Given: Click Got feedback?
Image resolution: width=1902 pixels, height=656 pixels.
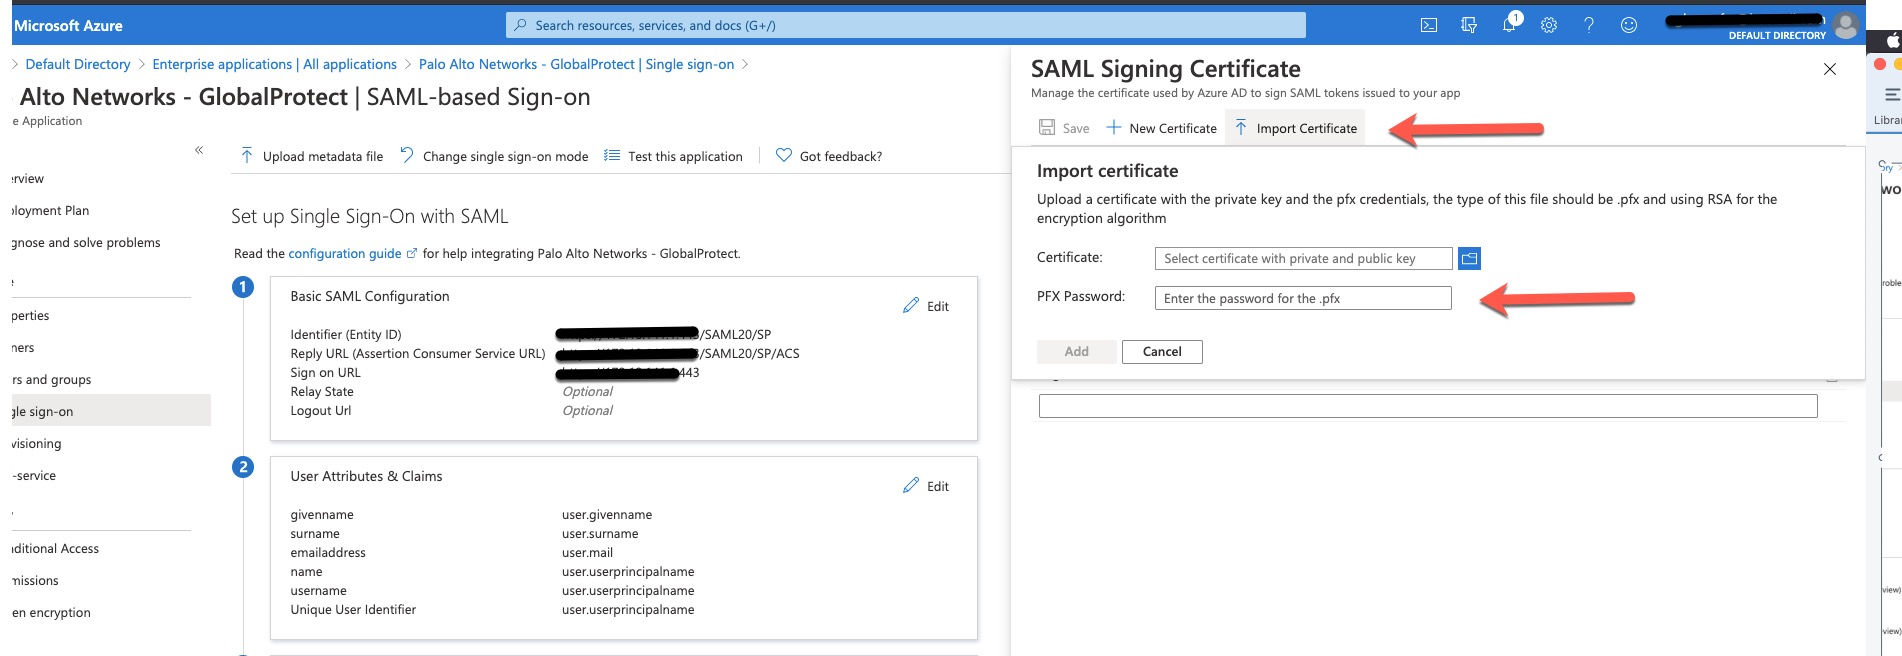Looking at the screenshot, I should (829, 156).
